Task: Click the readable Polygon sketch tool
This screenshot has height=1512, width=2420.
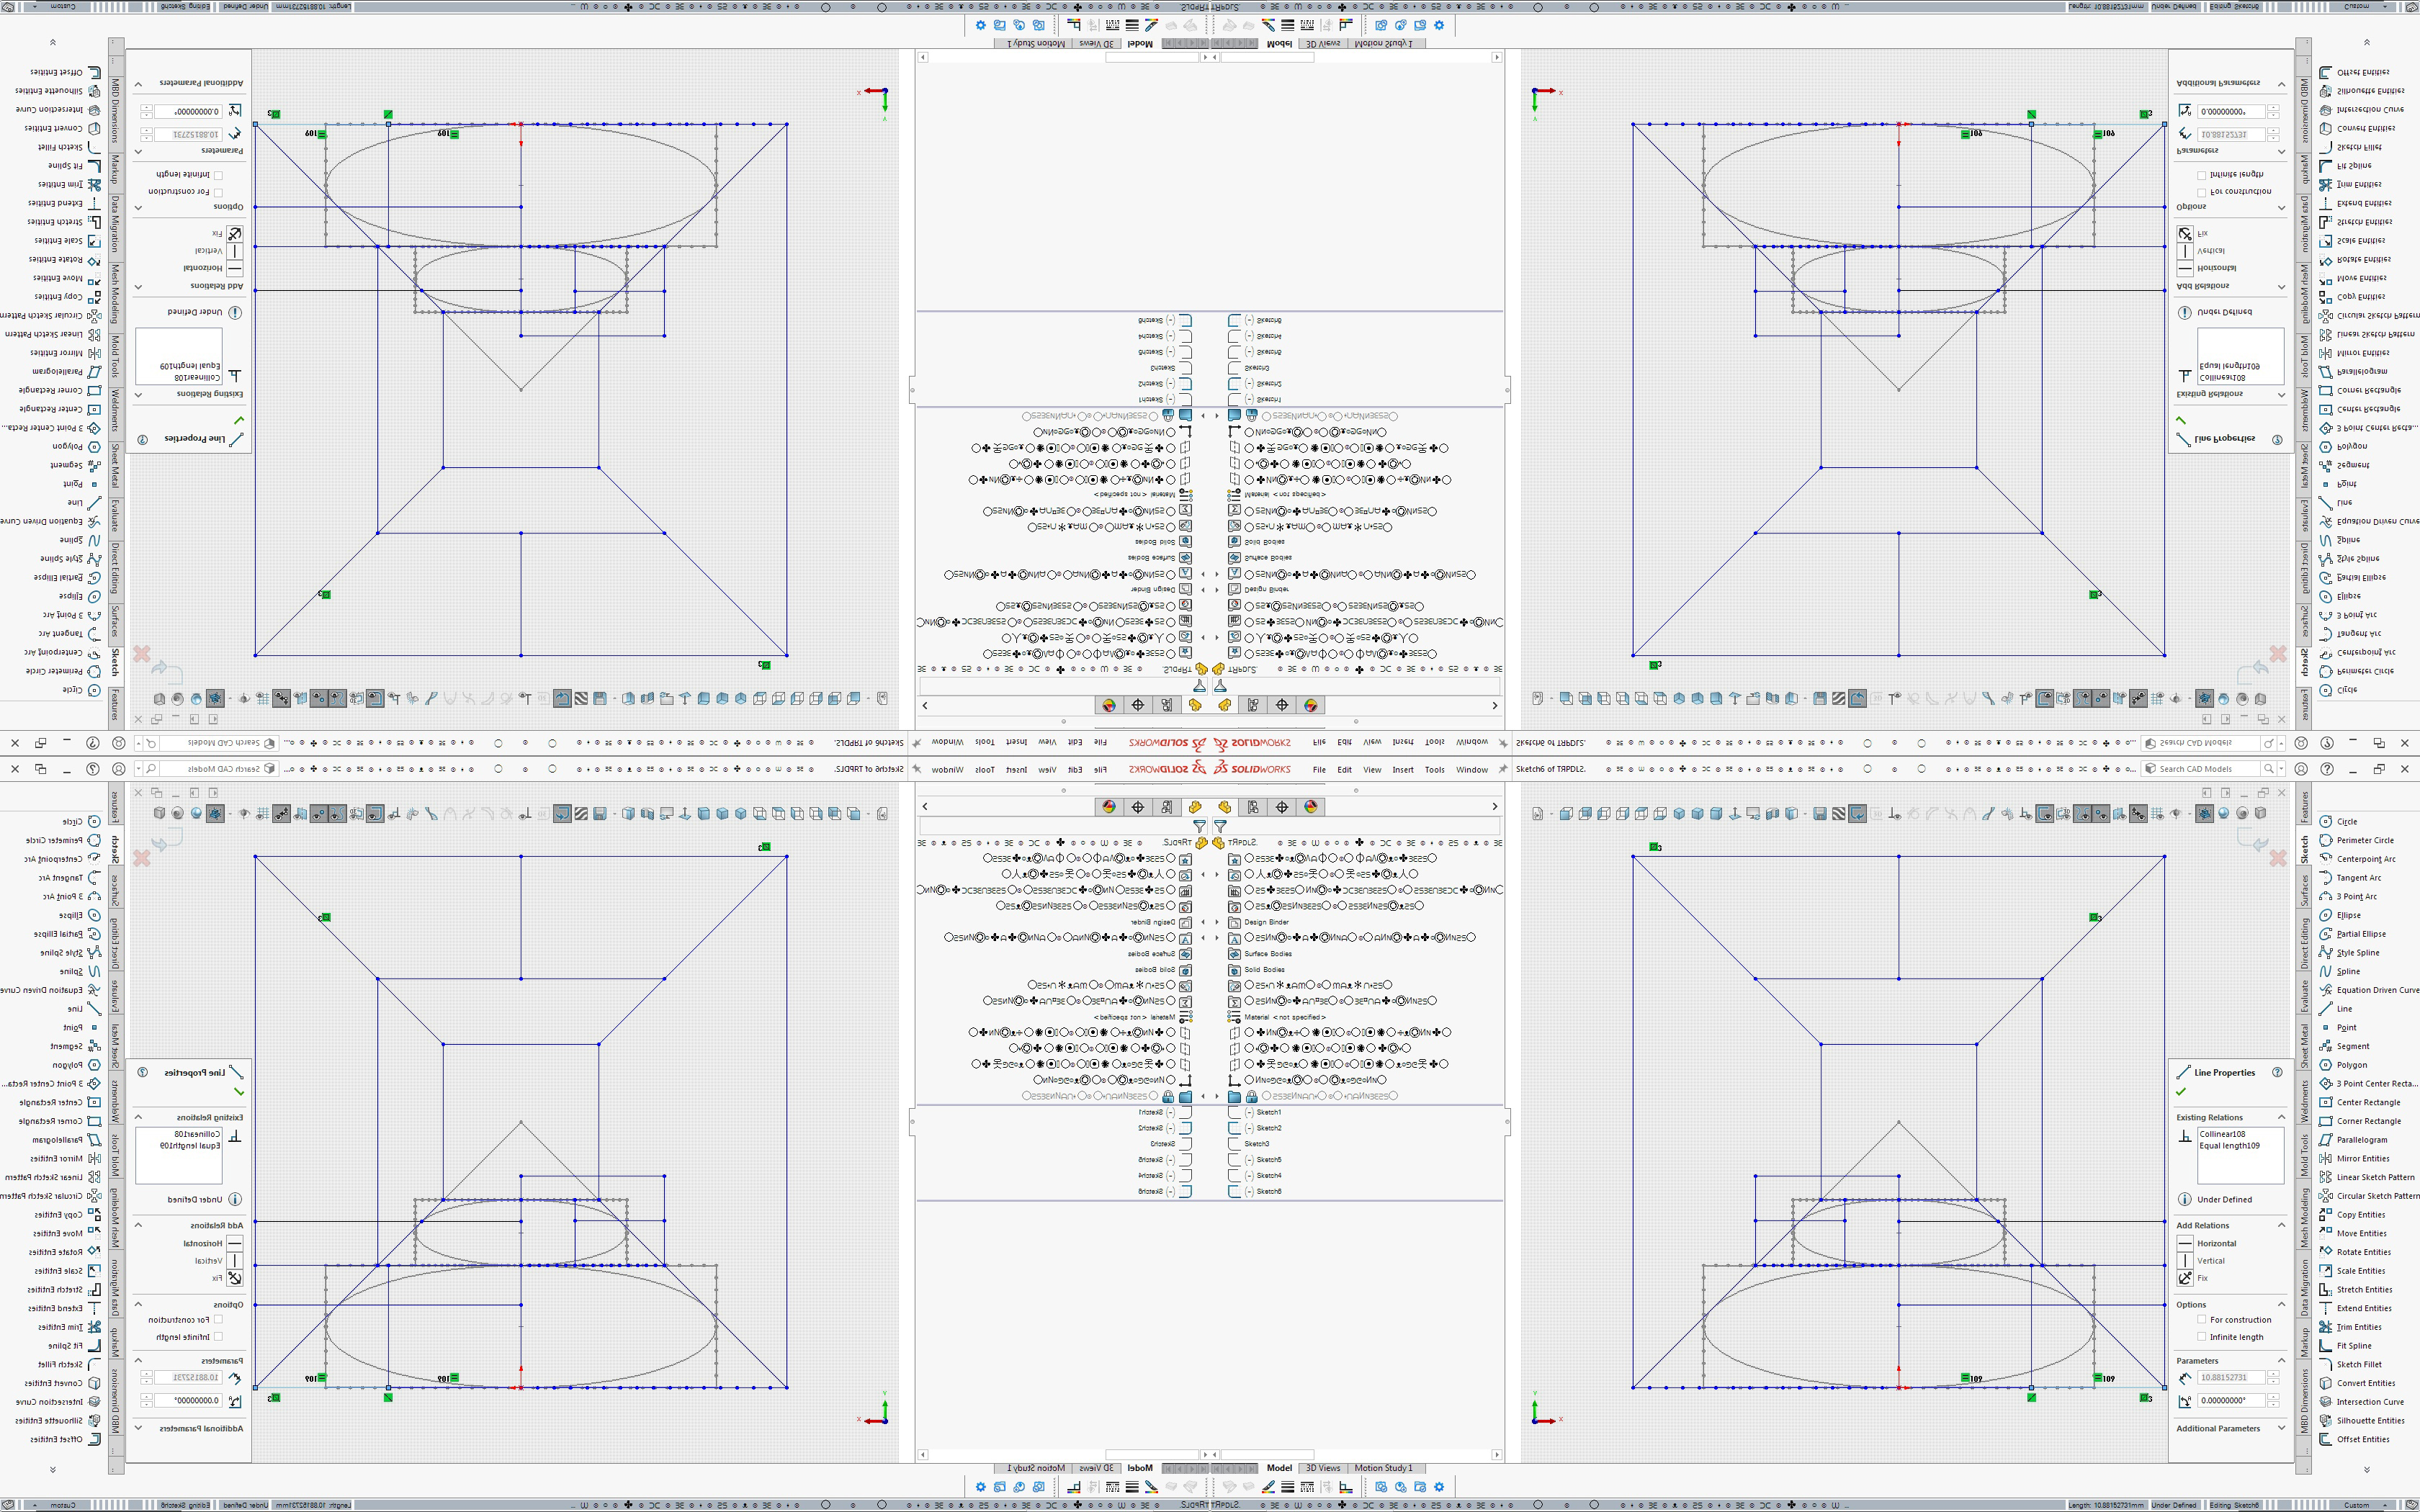Action: [x=2351, y=1065]
